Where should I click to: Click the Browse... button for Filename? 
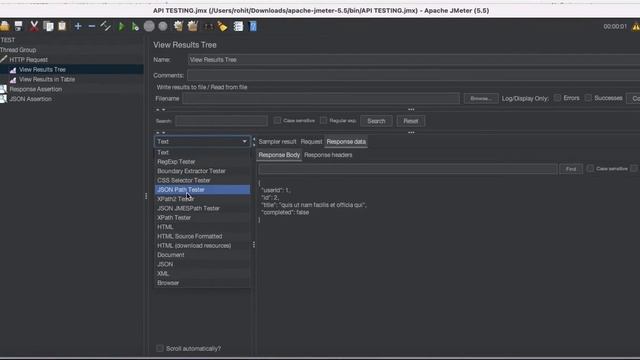pyautogui.click(x=480, y=98)
